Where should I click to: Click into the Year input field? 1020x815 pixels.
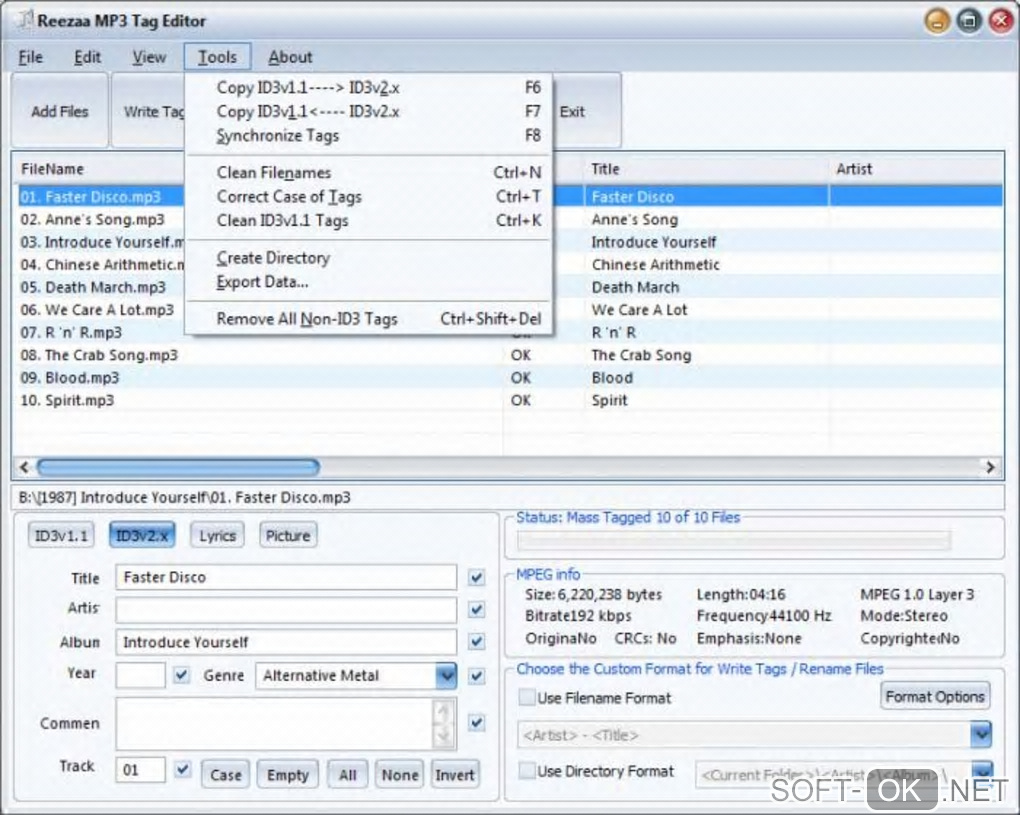click(x=141, y=675)
